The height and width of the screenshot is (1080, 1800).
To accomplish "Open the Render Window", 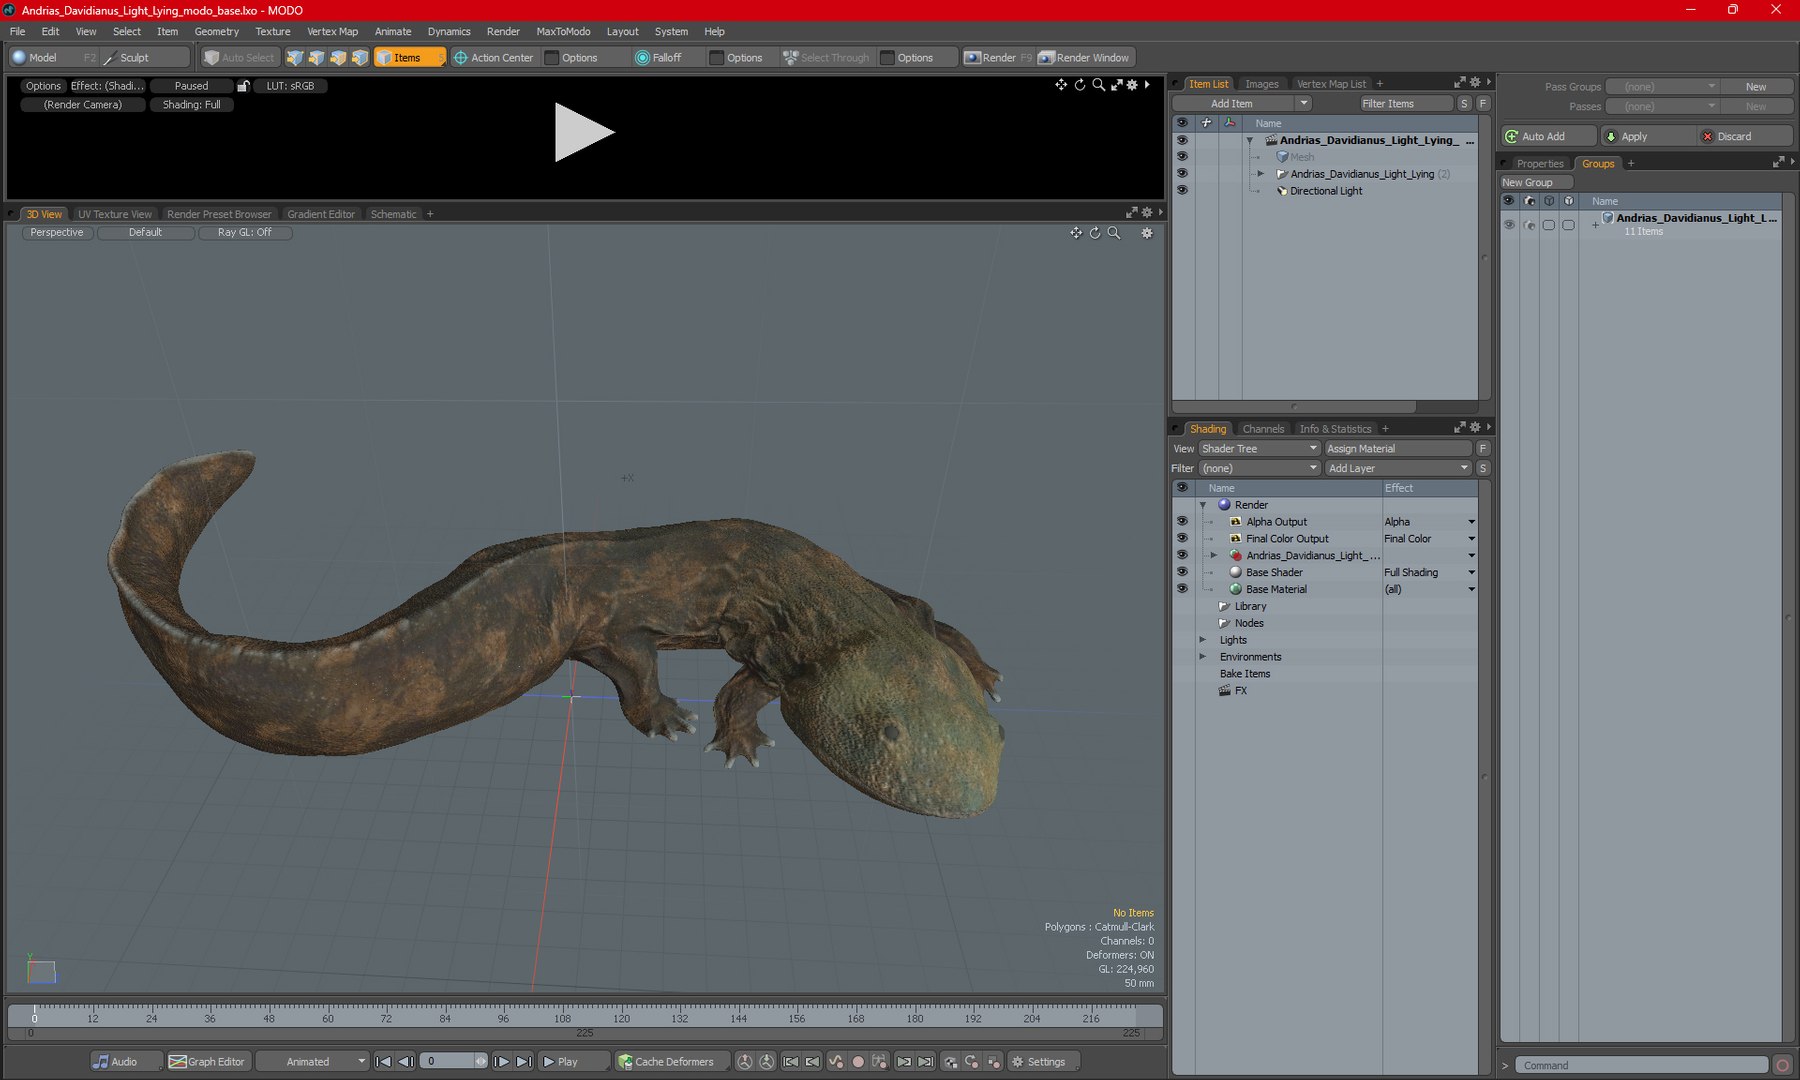I will click(1084, 58).
